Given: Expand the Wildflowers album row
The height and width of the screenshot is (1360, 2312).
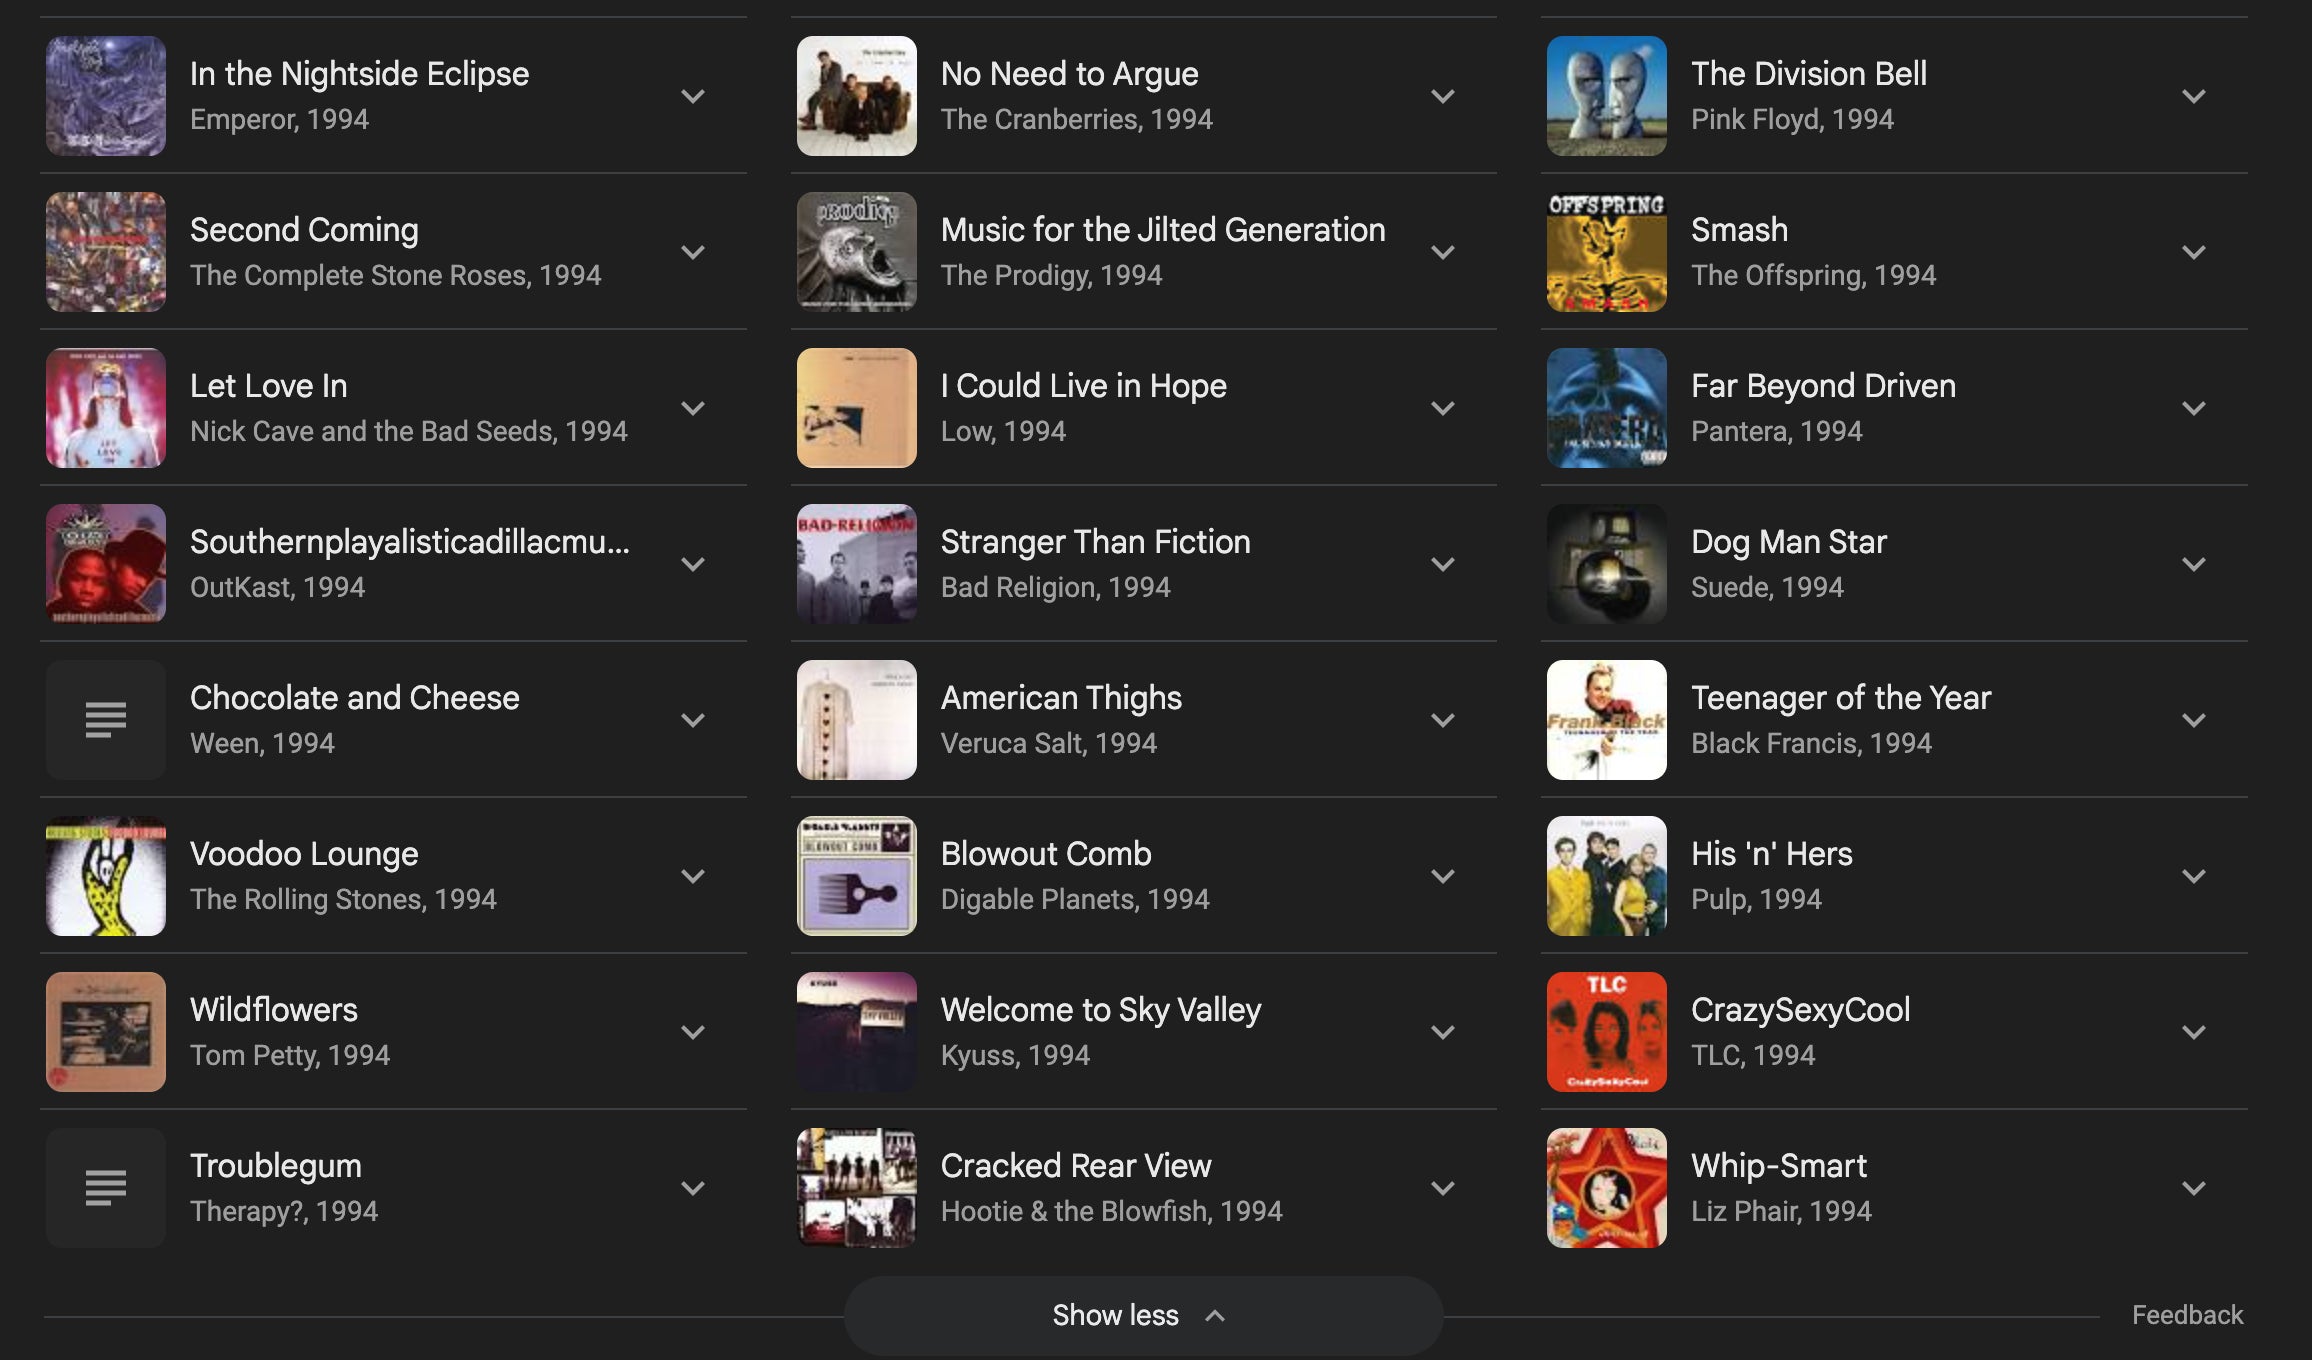Looking at the screenshot, I should (x=693, y=1032).
